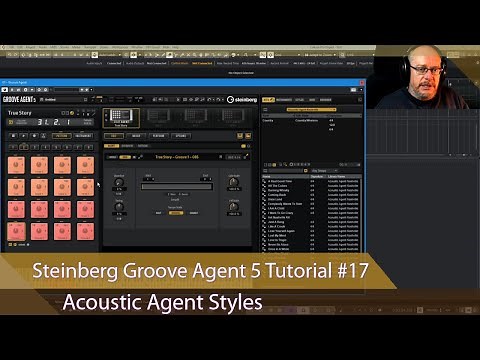The width and height of the screenshot is (480, 360).
Task: Open the Audio menu in Cubase
Action: [43, 47]
